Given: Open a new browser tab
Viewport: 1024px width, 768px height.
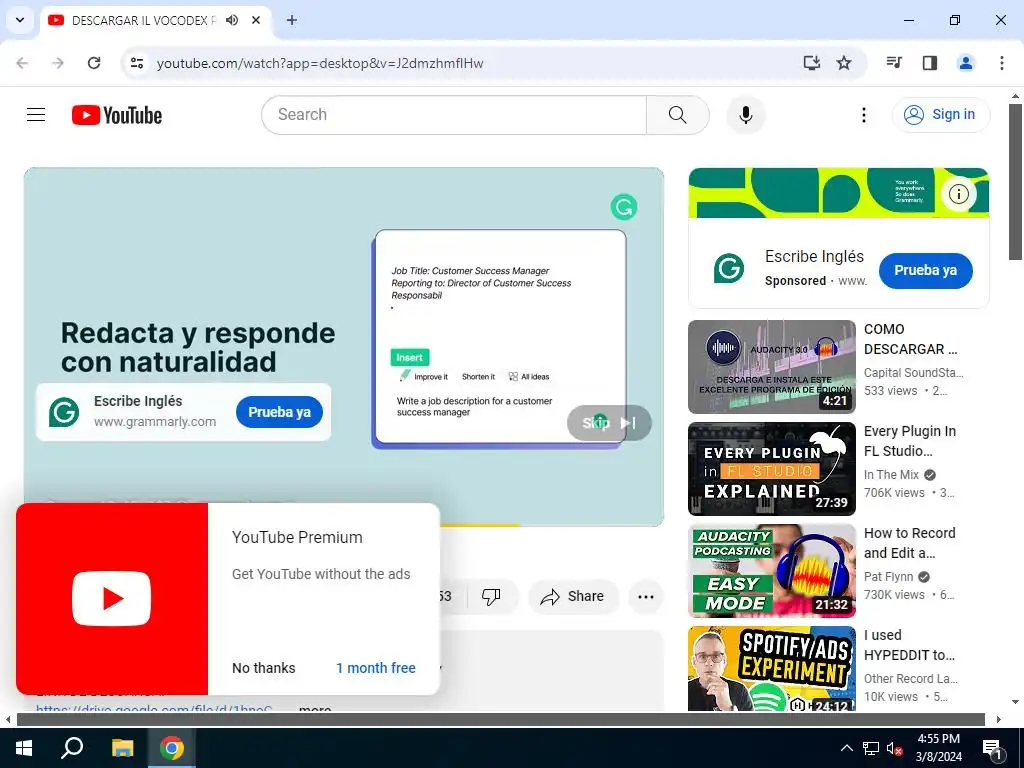Looking at the screenshot, I should pyautogui.click(x=292, y=20).
